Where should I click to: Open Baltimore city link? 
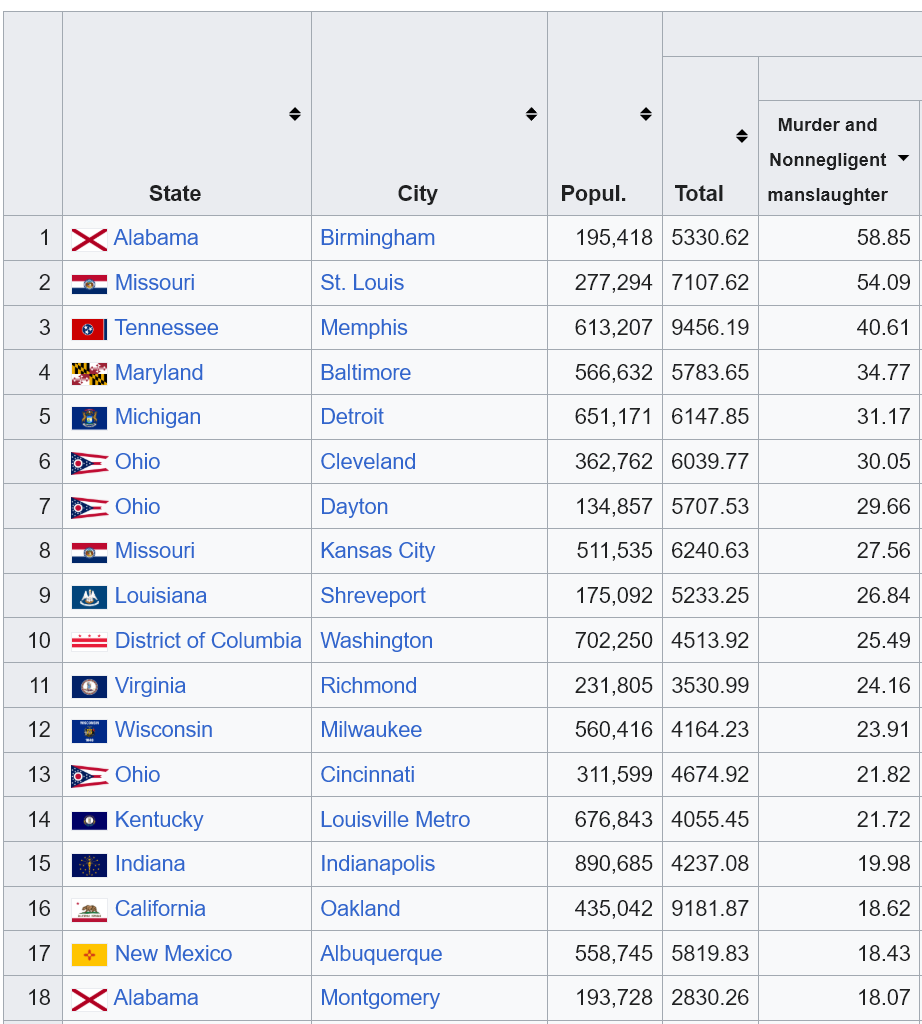pyautogui.click(x=366, y=372)
